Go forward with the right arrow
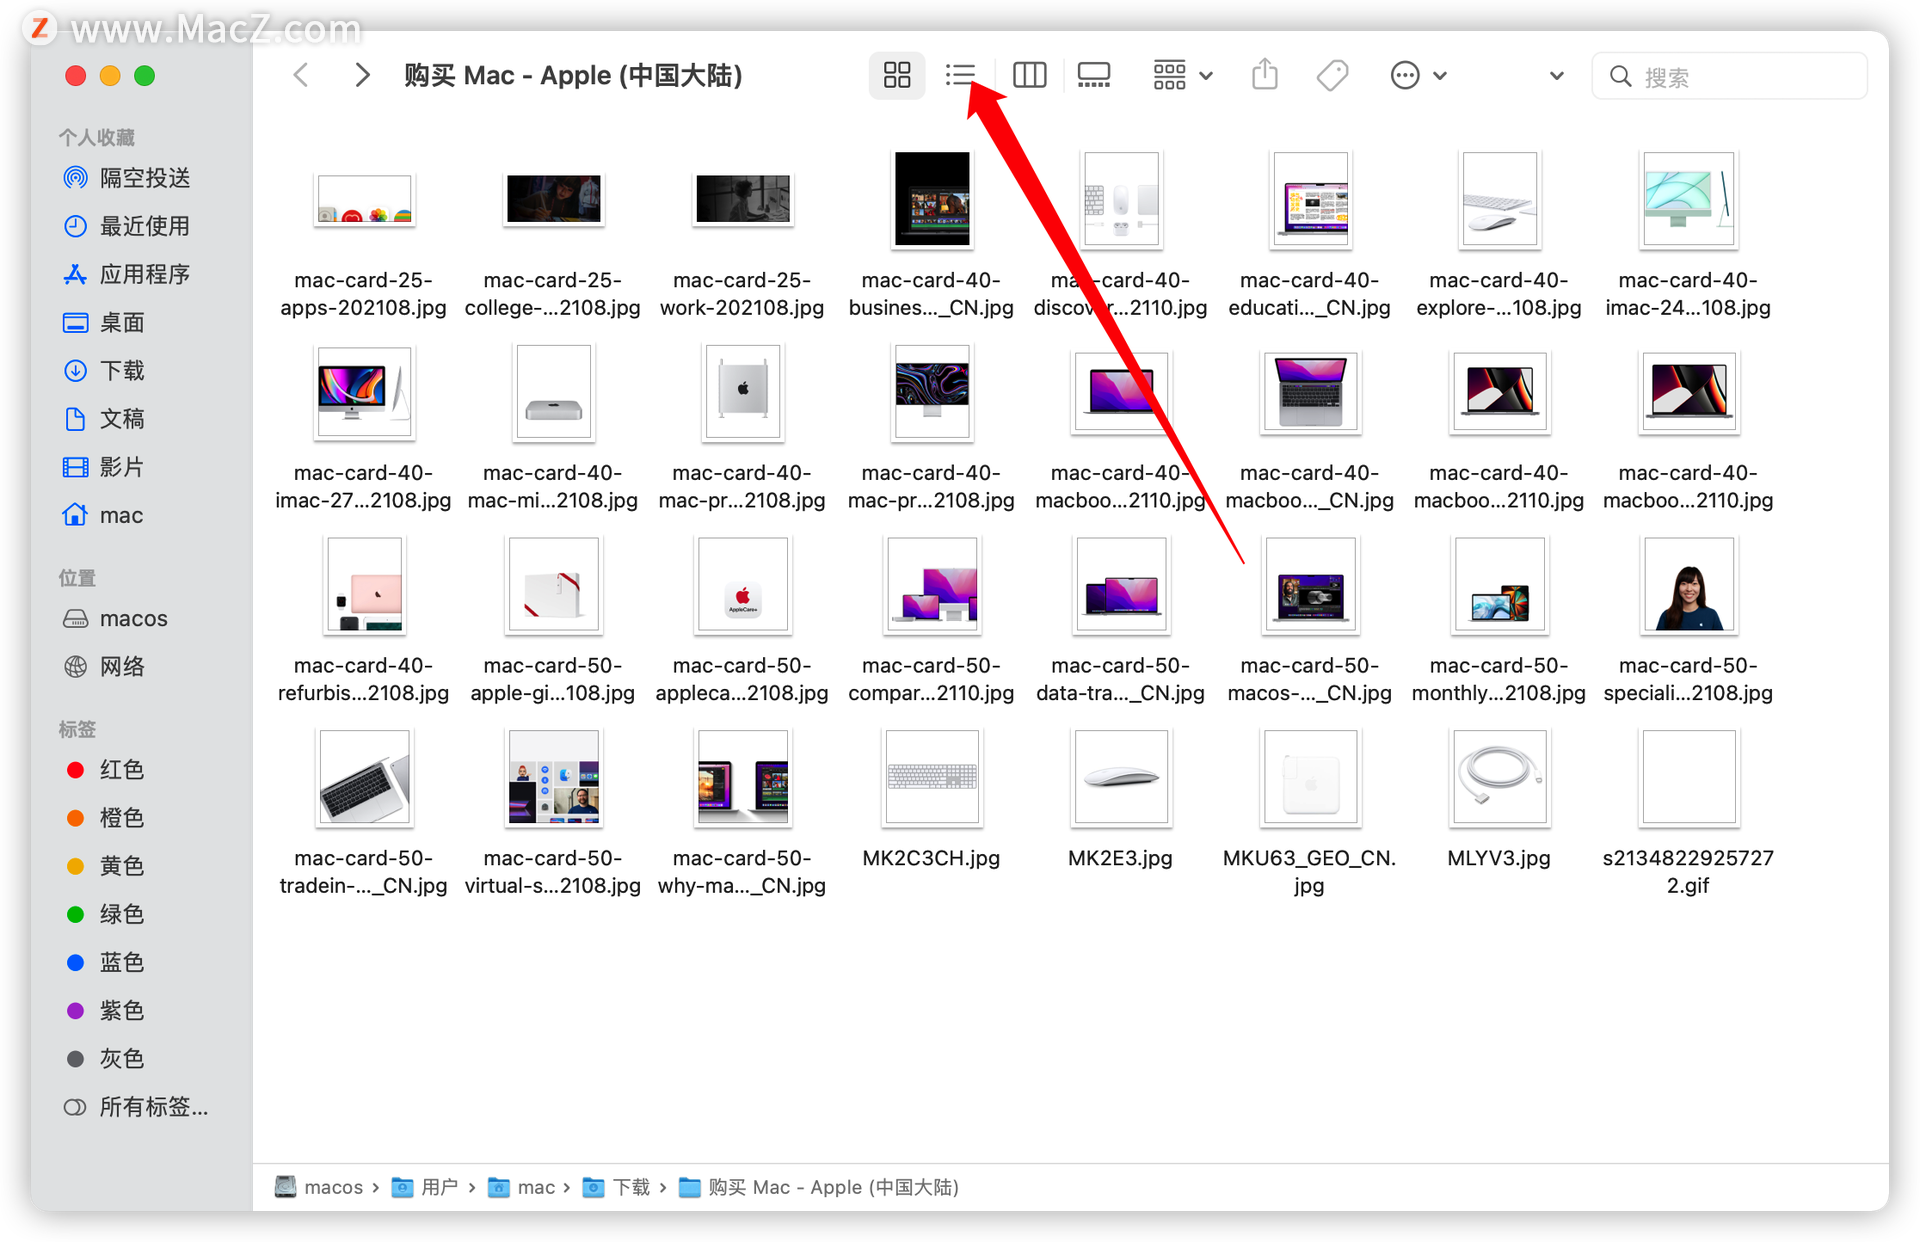Image resolution: width=1920 pixels, height=1242 pixels. click(x=362, y=75)
